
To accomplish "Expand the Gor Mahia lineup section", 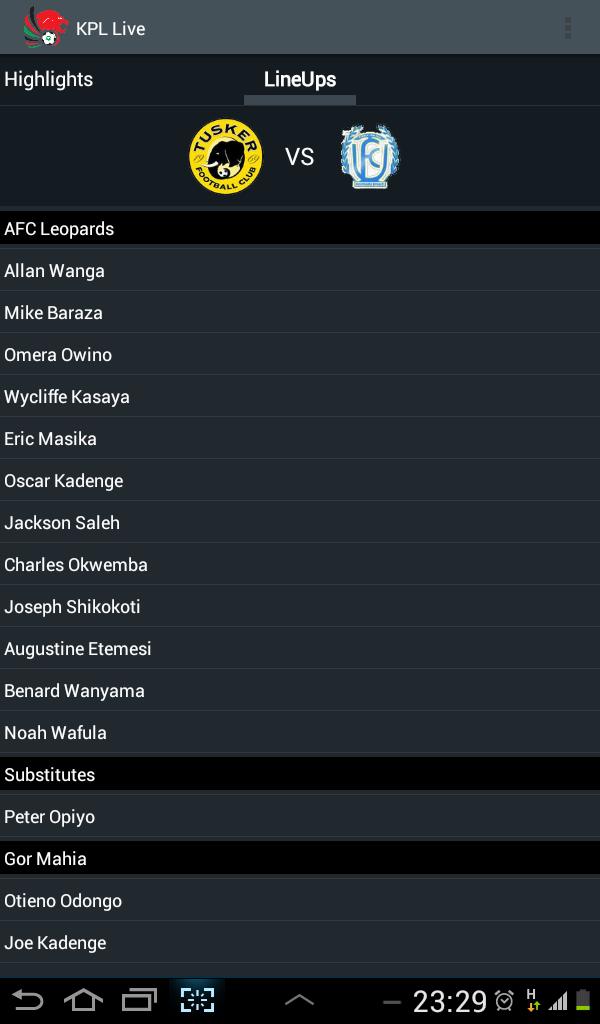I will [300, 858].
